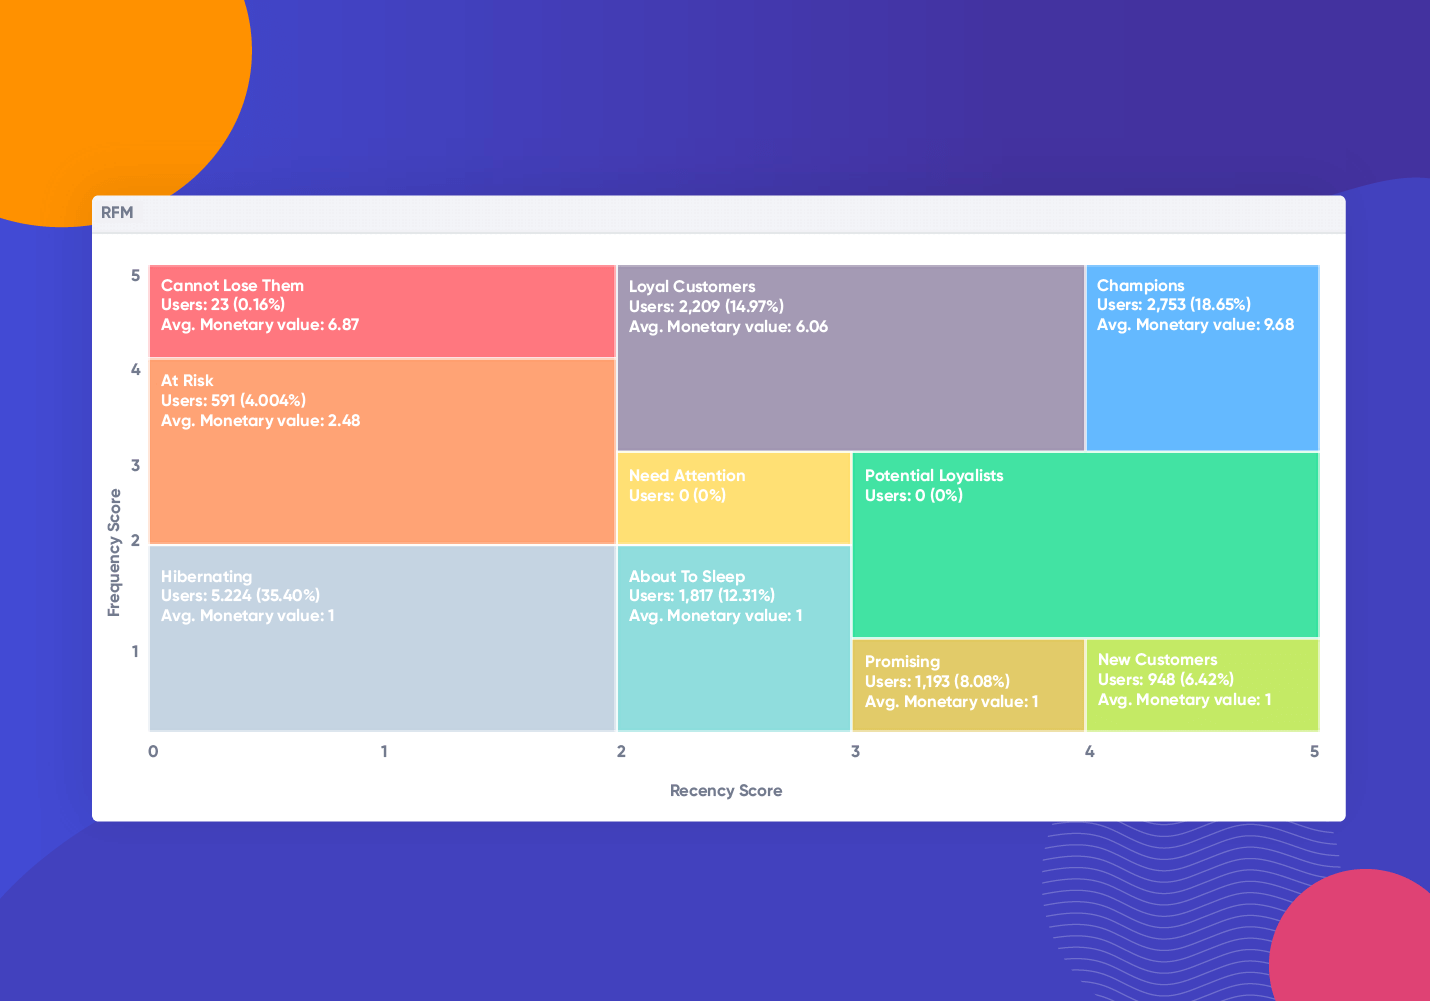Open the Loyal Customers segment

[851, 358]
